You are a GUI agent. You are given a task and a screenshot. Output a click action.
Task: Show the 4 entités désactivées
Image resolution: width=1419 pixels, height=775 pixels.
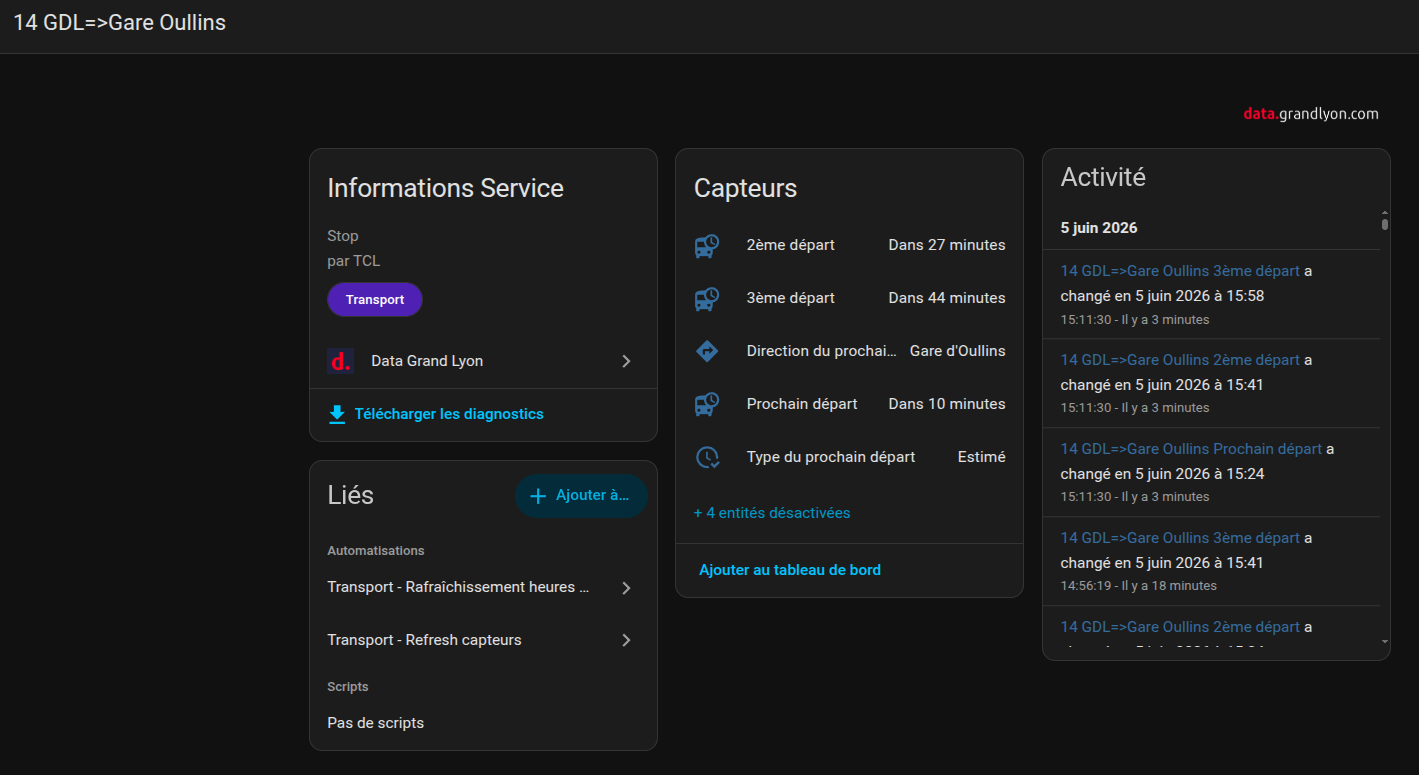point(772,513)
